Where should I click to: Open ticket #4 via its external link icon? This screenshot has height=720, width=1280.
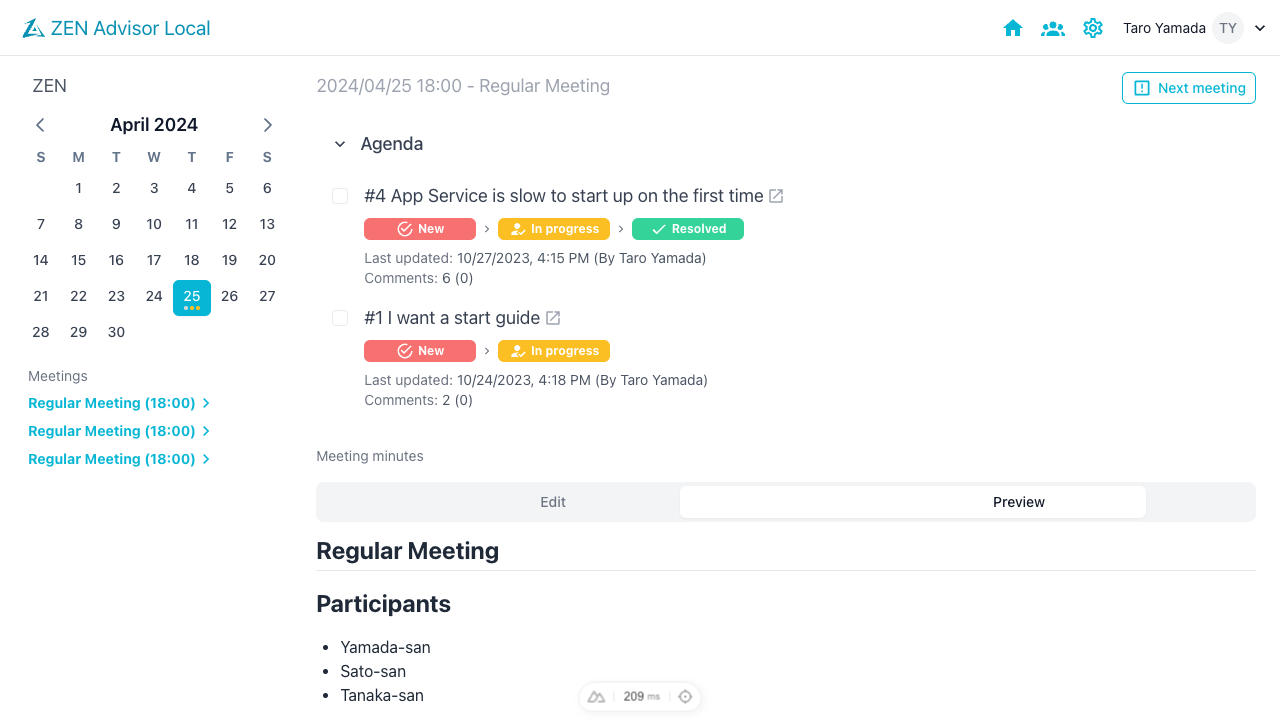click(776, 196)
